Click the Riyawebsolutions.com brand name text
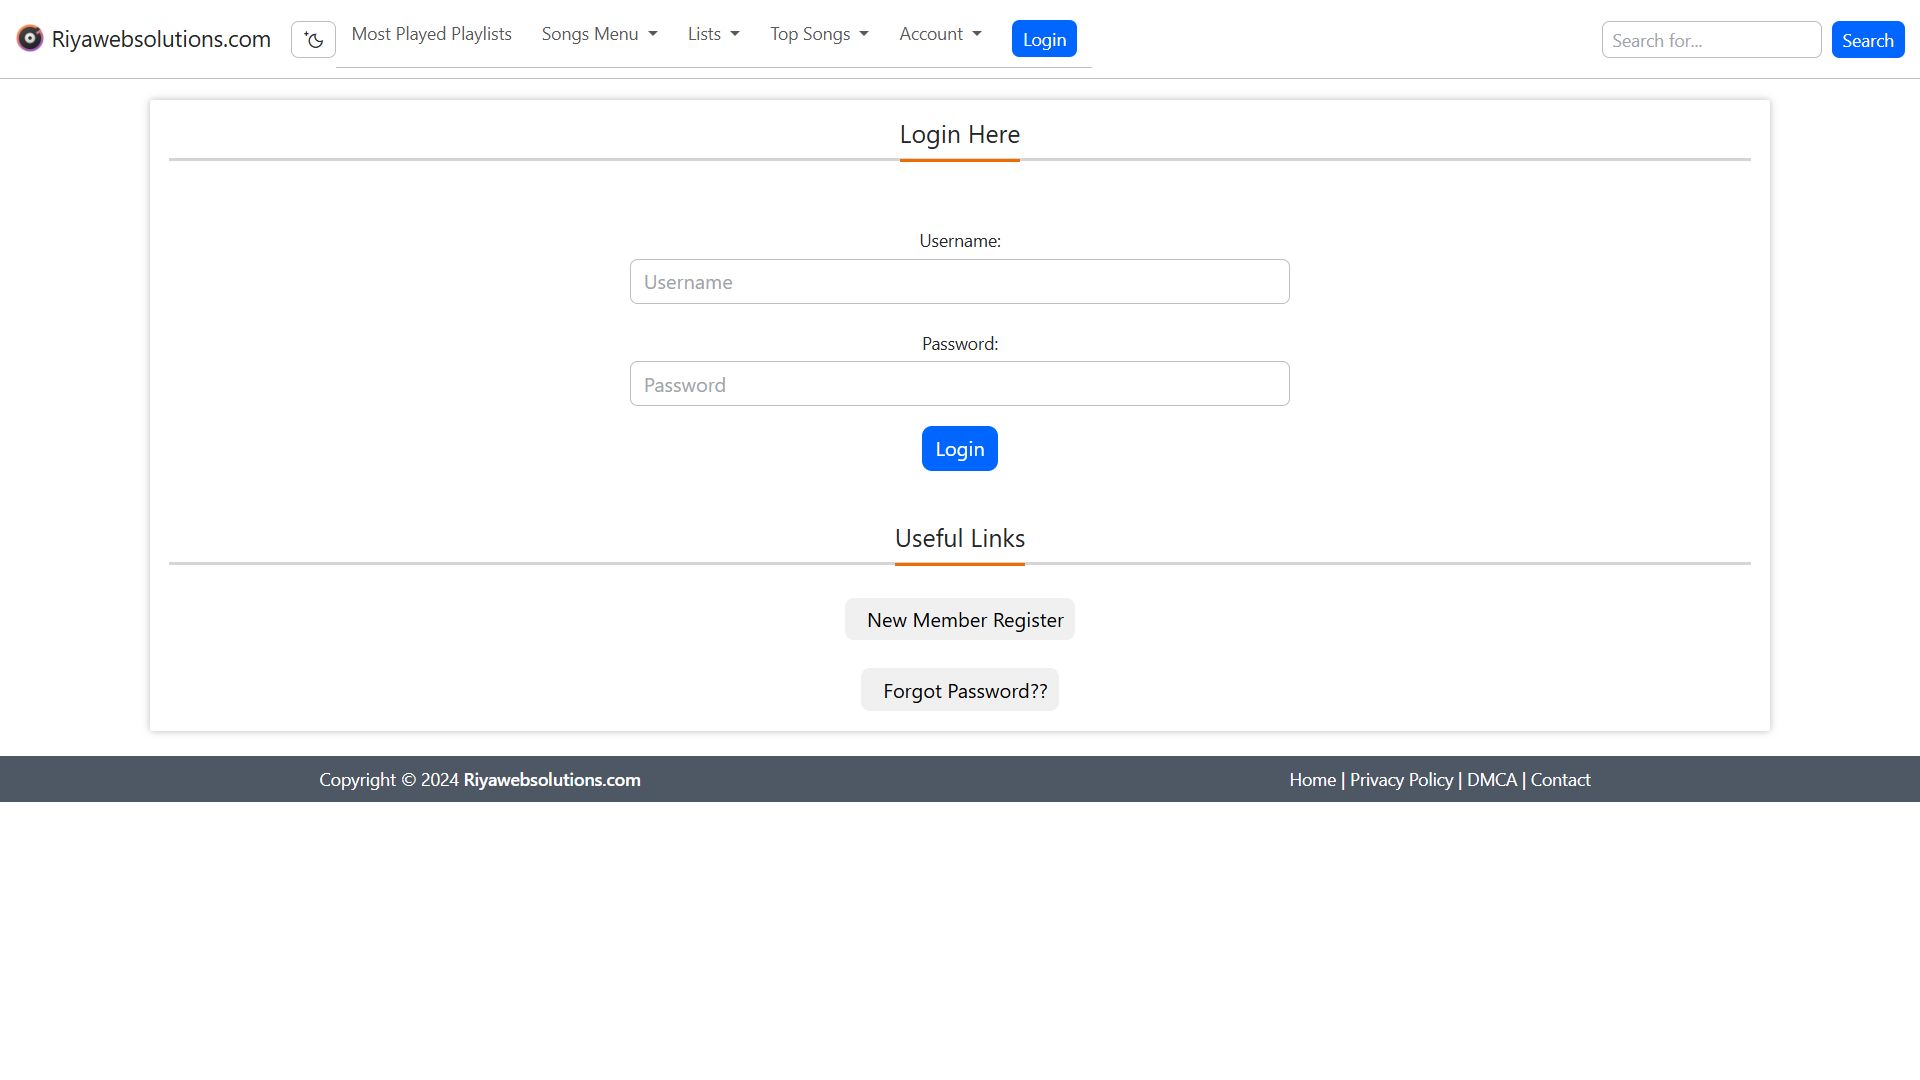Screen dimensions: 1920x1080 (x=161, y=39)
